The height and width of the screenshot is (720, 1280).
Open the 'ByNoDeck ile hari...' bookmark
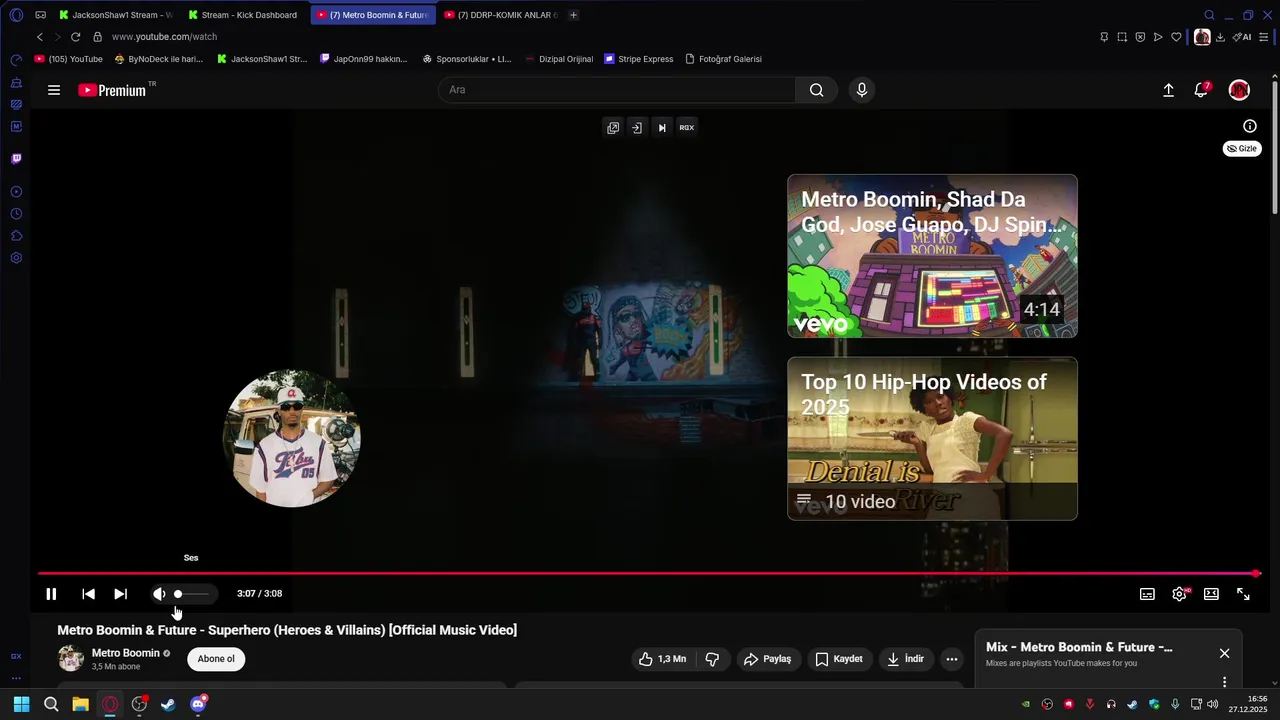point(158,59)
